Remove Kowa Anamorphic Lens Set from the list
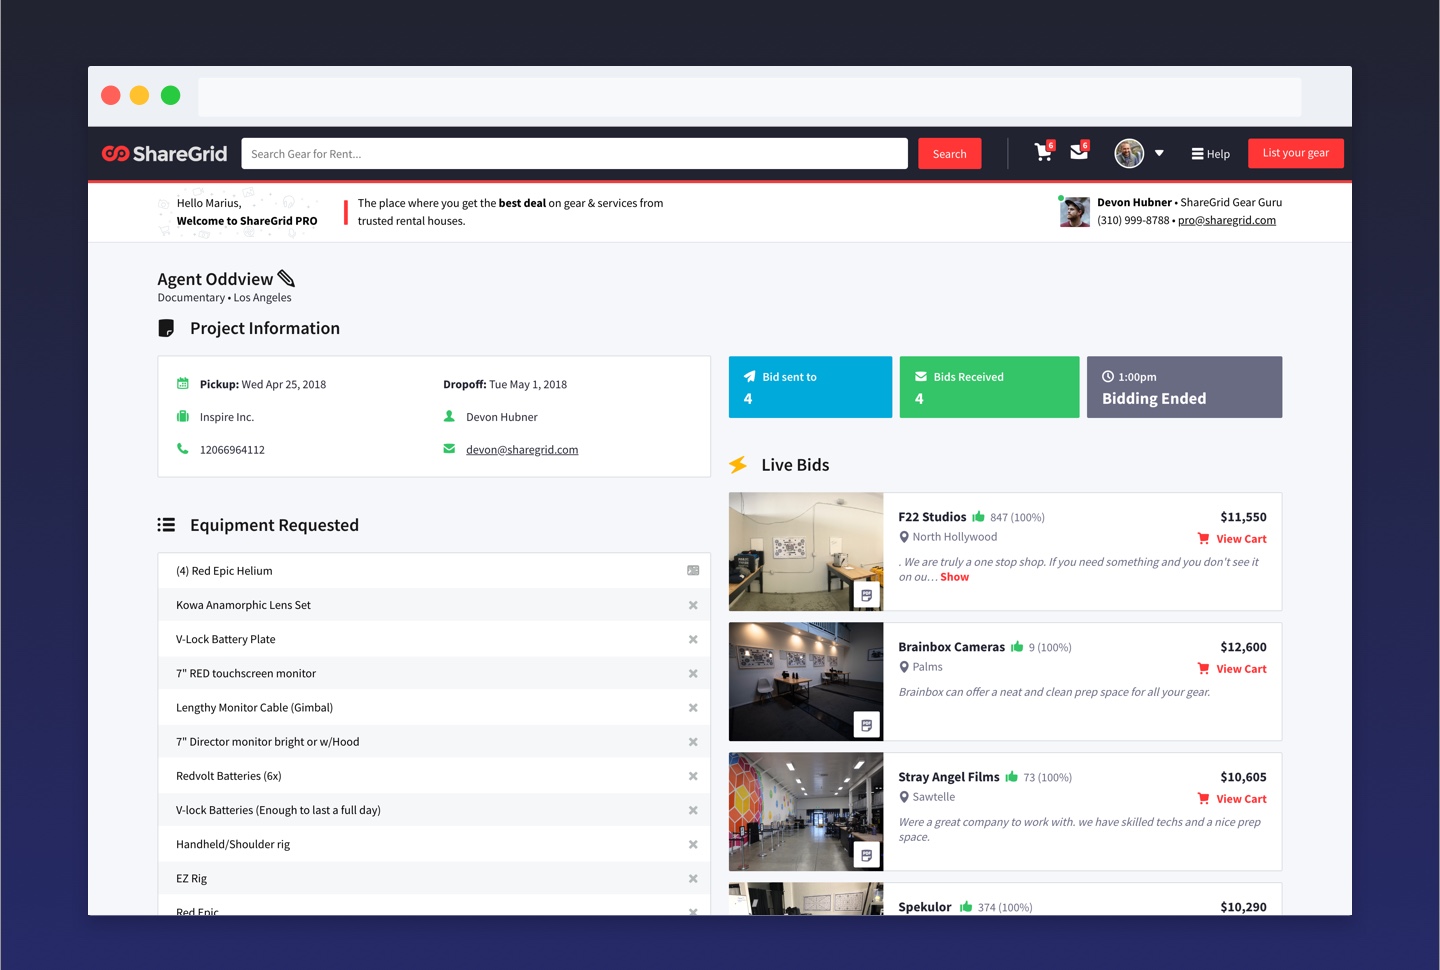 693,605
